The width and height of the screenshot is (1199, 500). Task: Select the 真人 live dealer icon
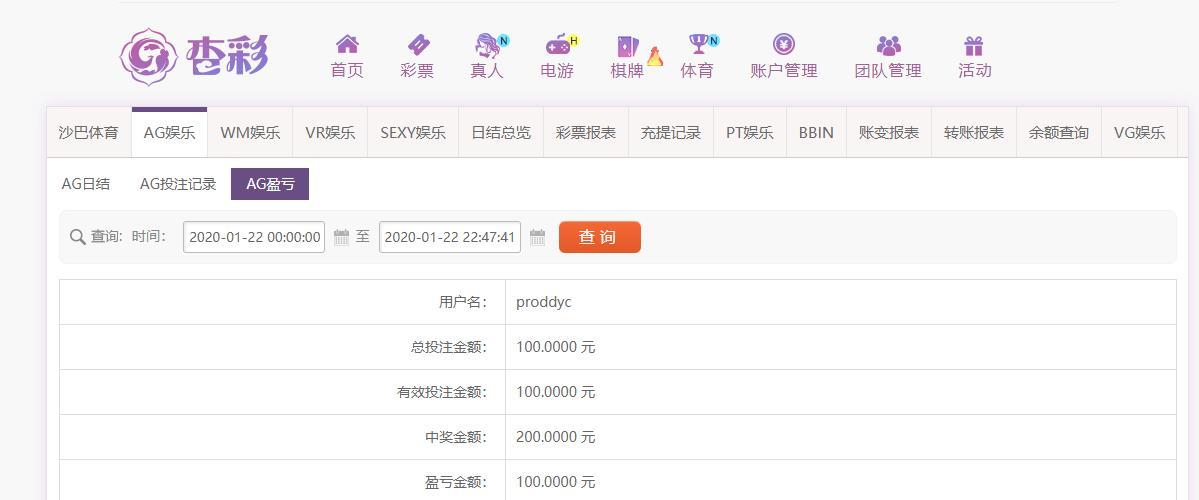click(x=487, y=45)
